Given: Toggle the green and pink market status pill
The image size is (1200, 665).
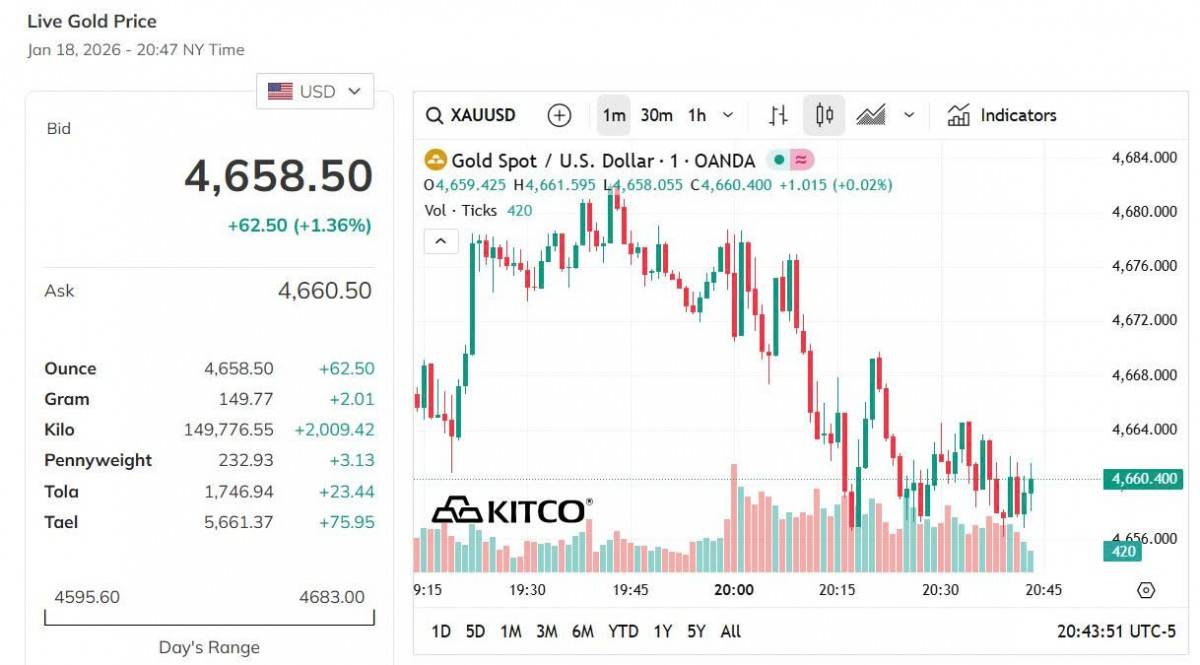Looking at the screenshot, I should (x=791, y=160).
